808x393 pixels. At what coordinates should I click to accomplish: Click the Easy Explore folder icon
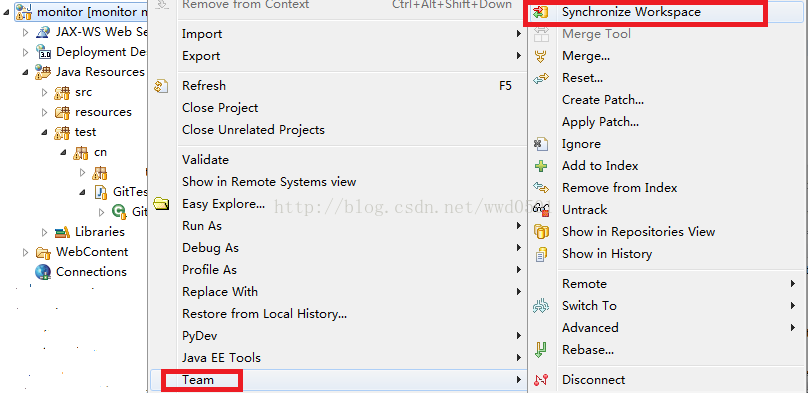coord(161,204)
